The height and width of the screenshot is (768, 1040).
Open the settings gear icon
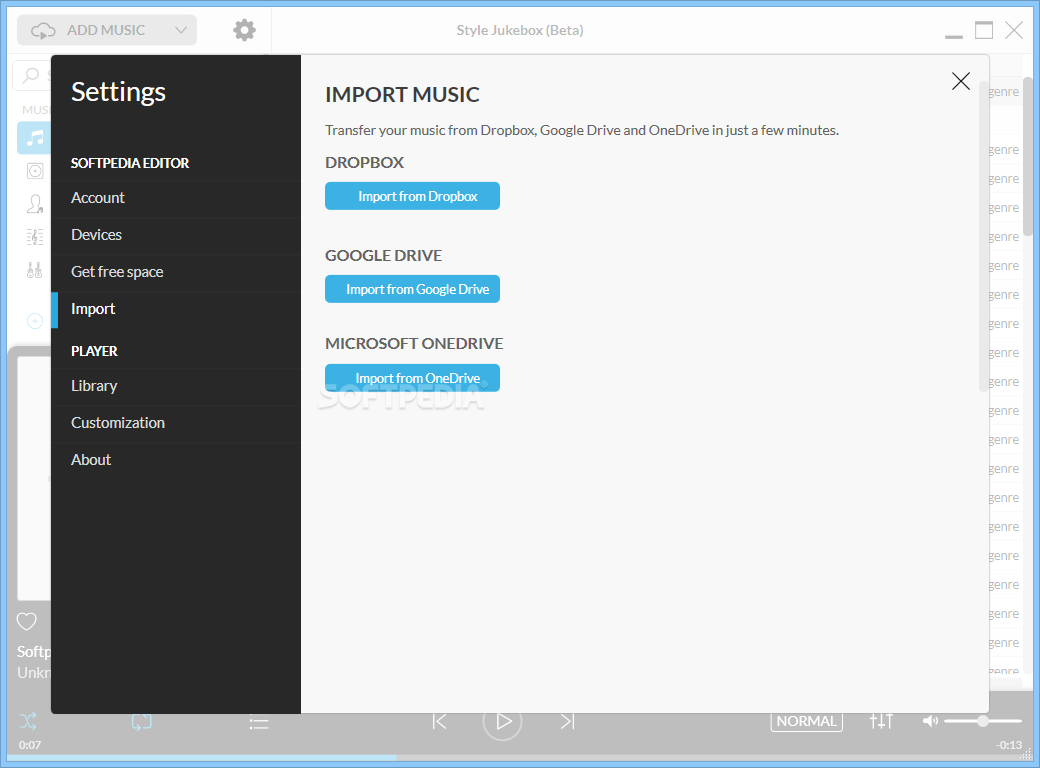pos(244,30)
